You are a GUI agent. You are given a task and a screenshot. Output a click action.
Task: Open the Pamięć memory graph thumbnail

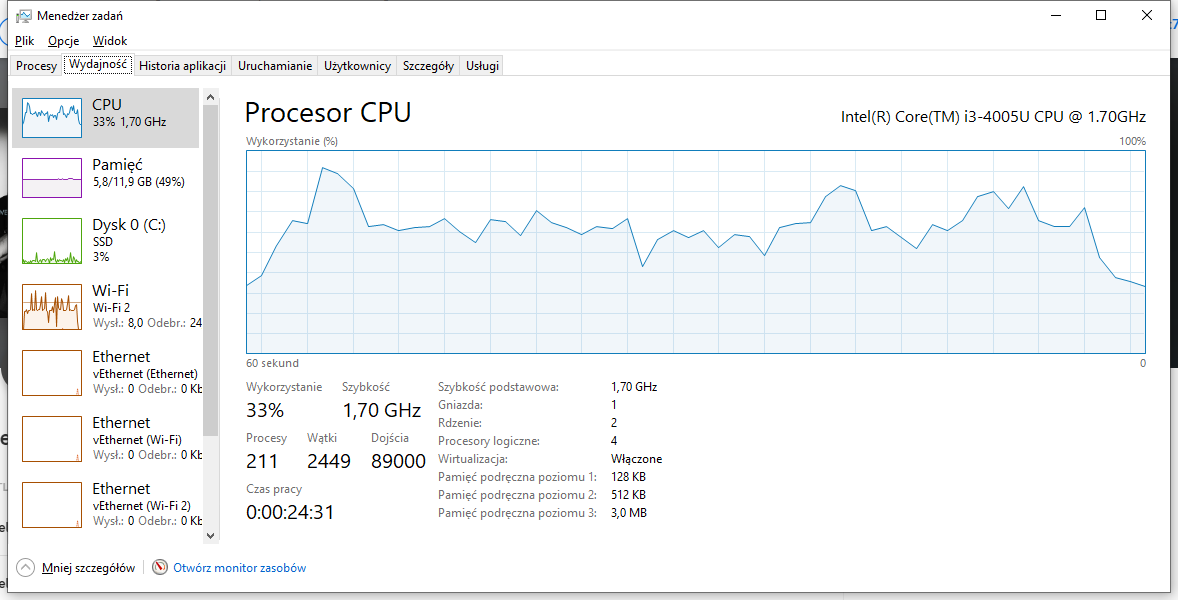(52, 178)
